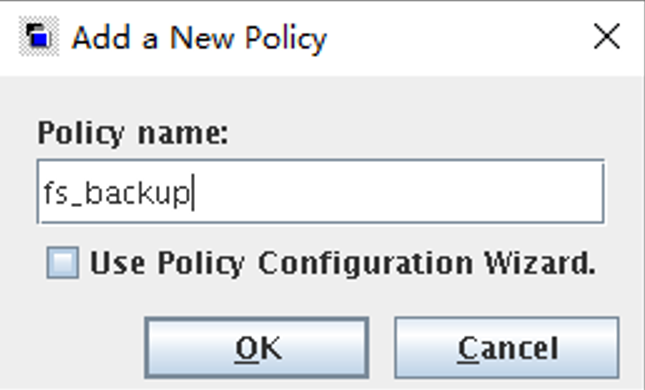
Task: Enable Use Policy Configuration Wizard checkbox
Action: pos(63,262)
